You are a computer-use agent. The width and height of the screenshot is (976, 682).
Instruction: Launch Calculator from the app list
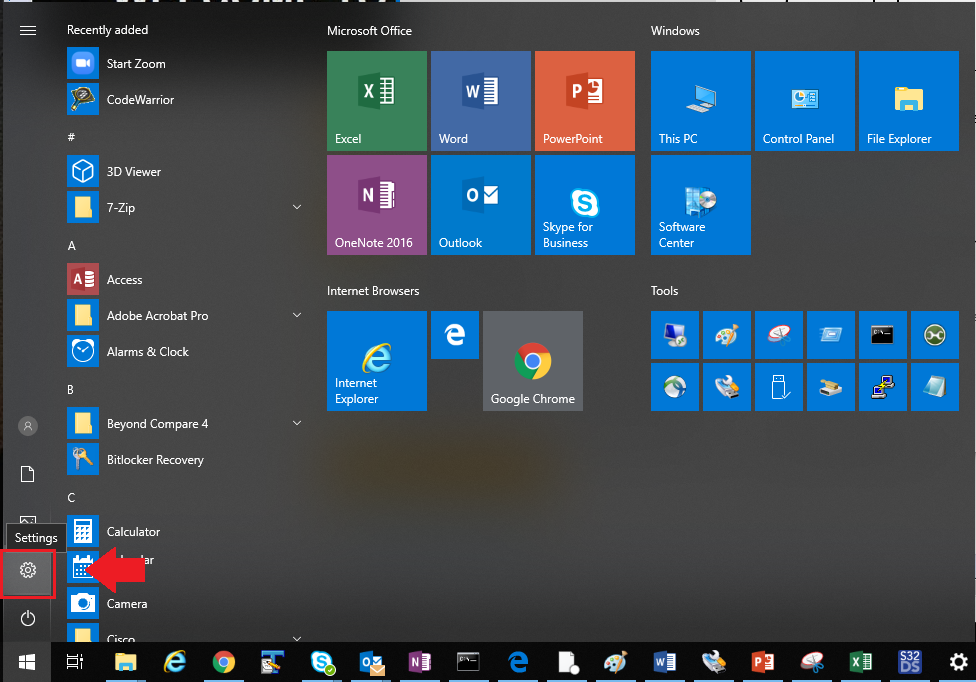(x=185, y=531)
